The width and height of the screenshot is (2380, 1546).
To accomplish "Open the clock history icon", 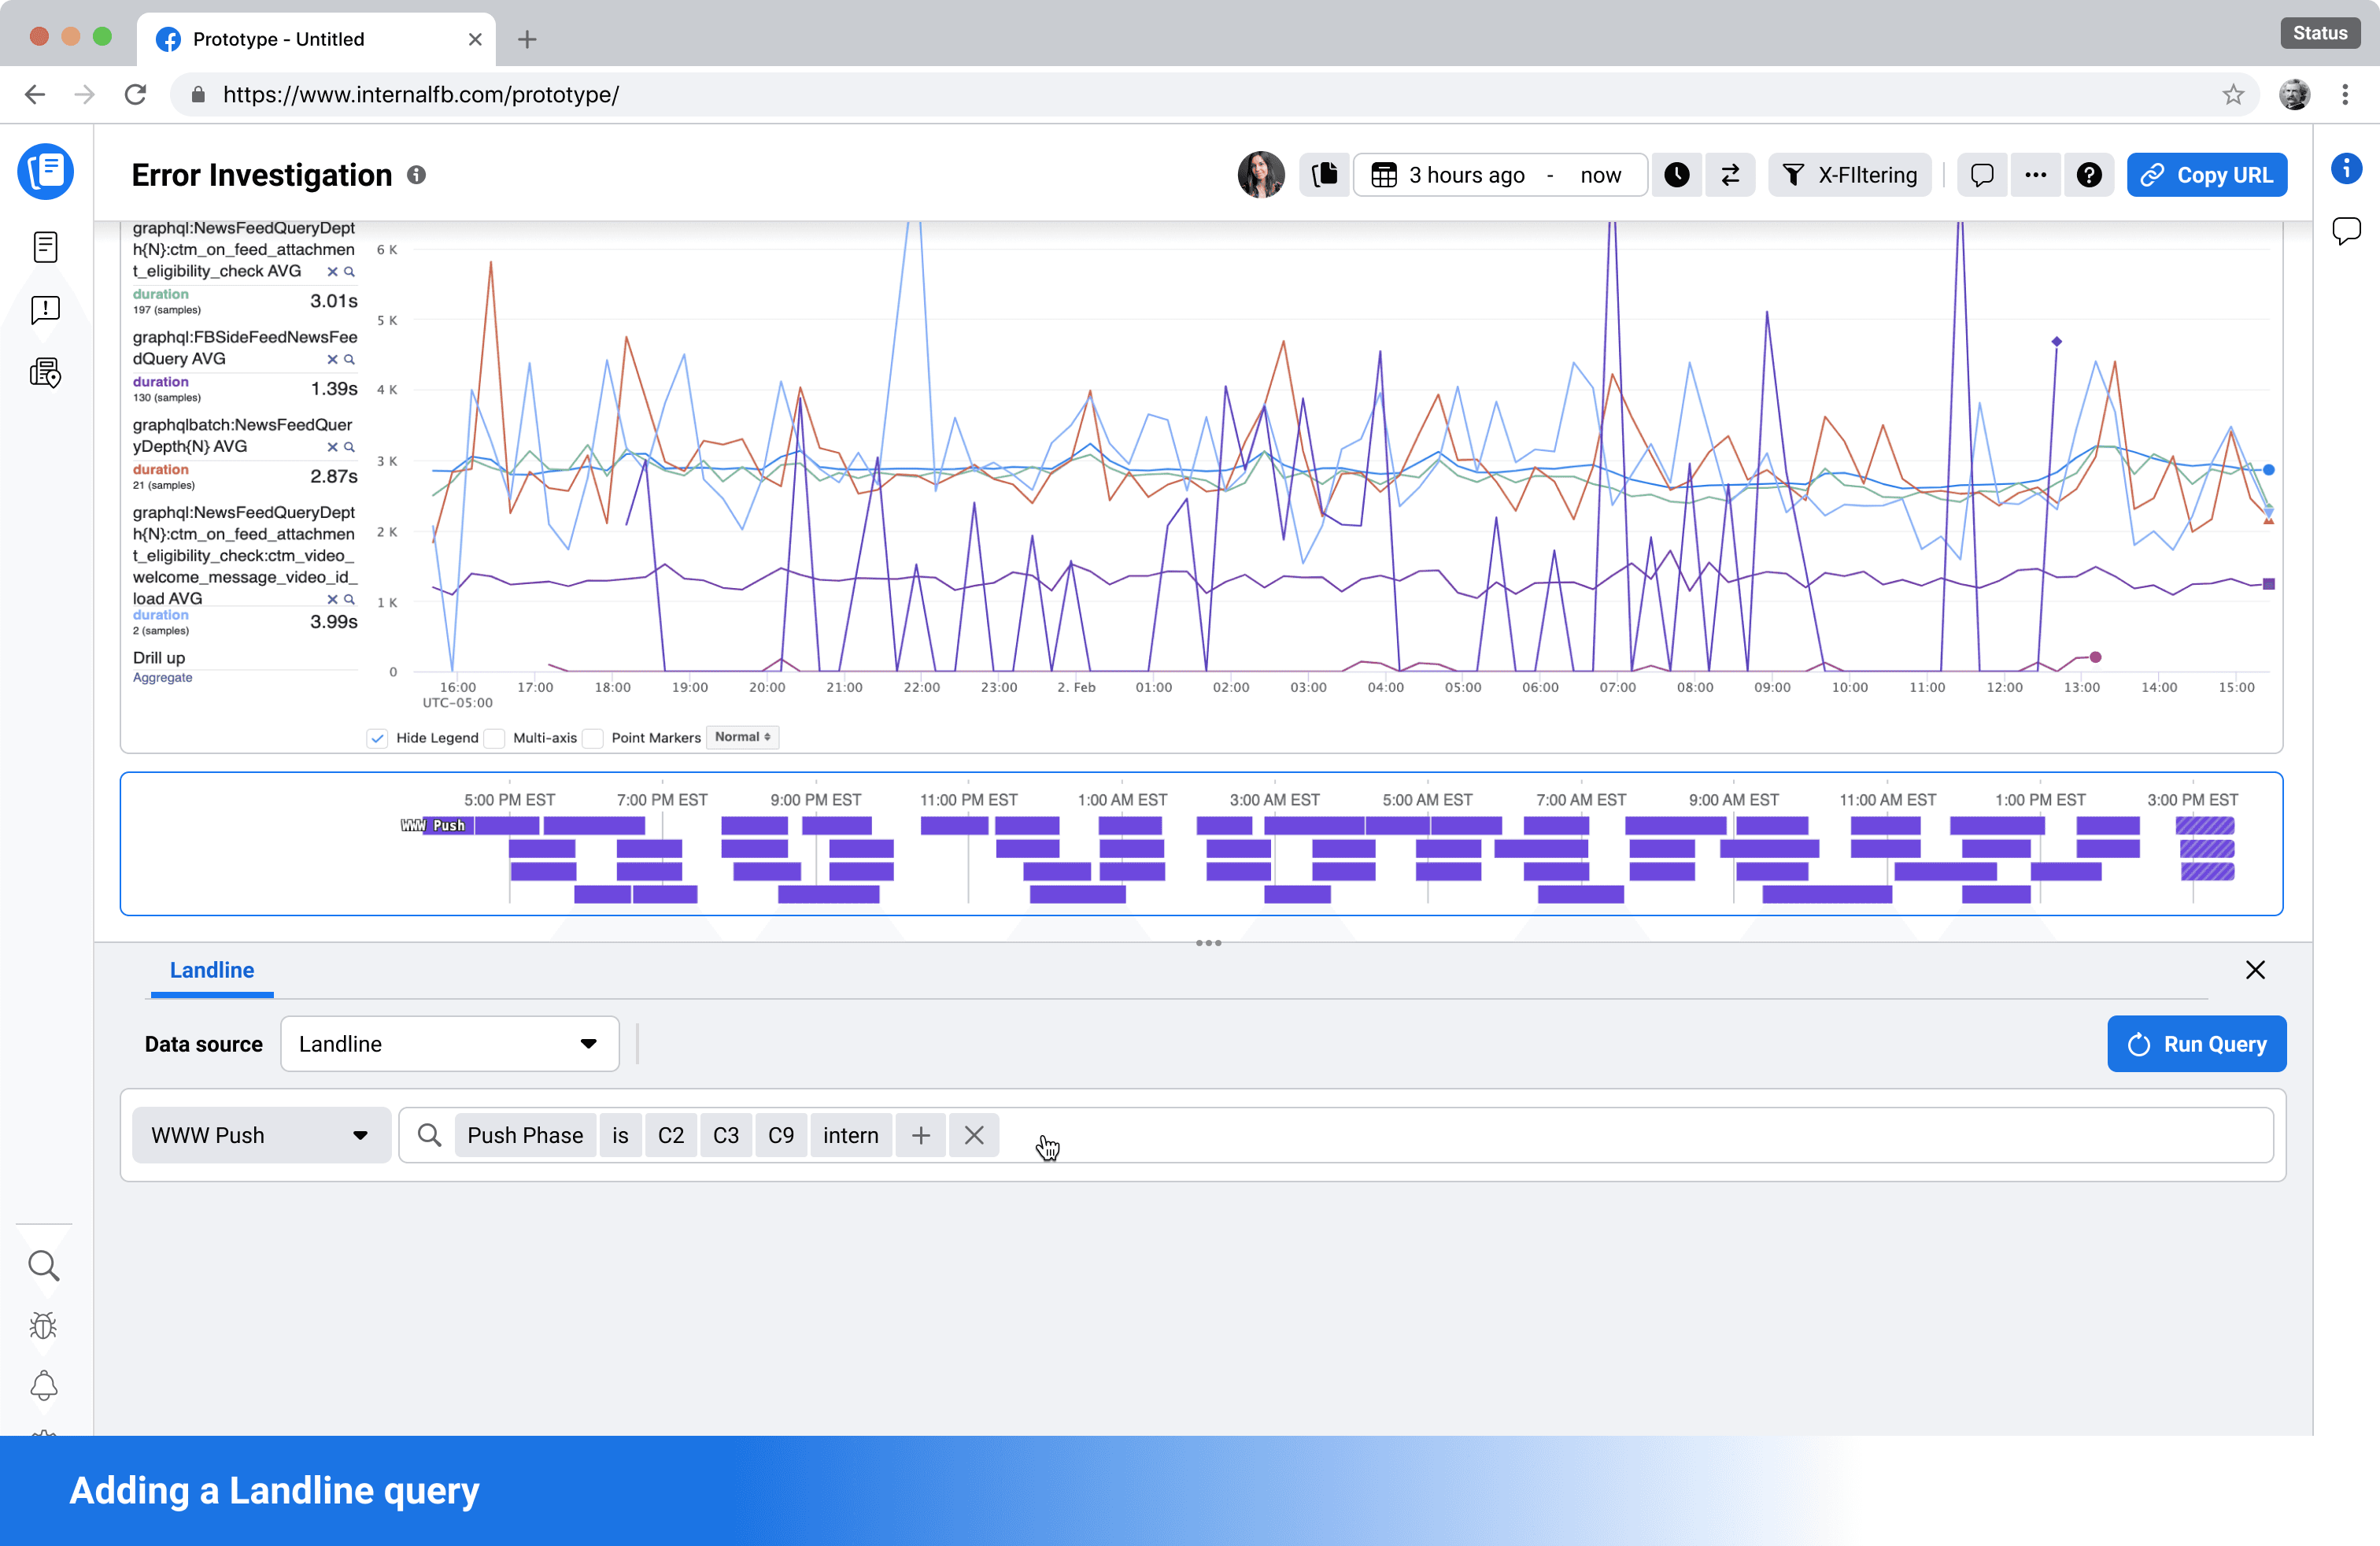I will tap(1676, 175).
